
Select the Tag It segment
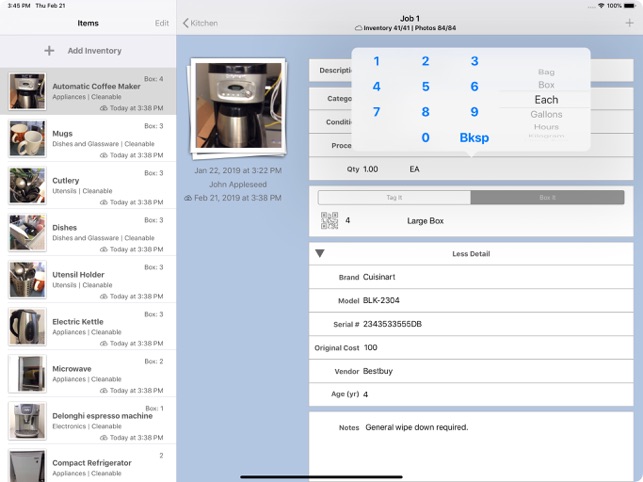point(394,197)
